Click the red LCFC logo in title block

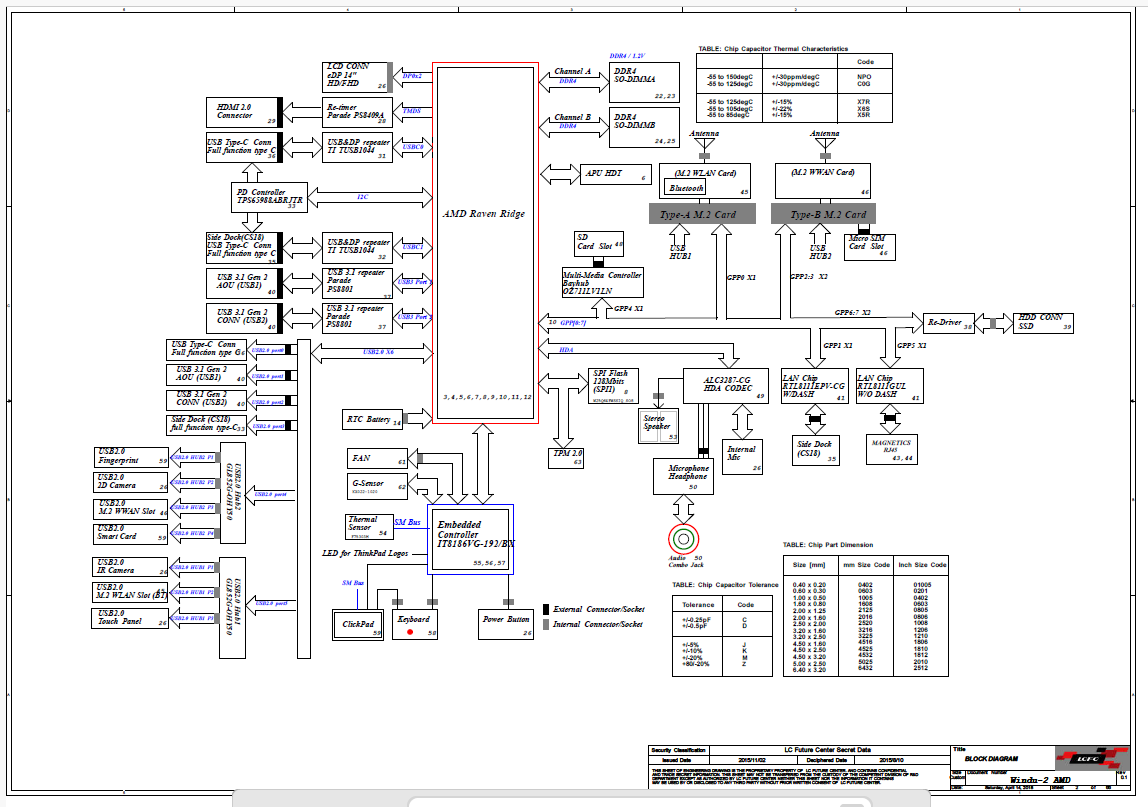[1091, 758]
